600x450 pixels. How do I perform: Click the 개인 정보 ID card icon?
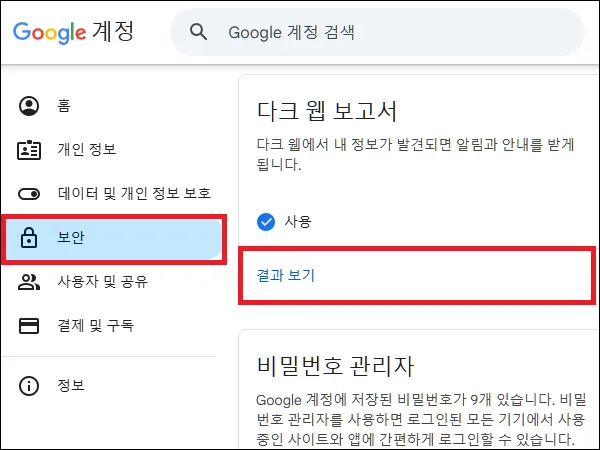[29, 150]
